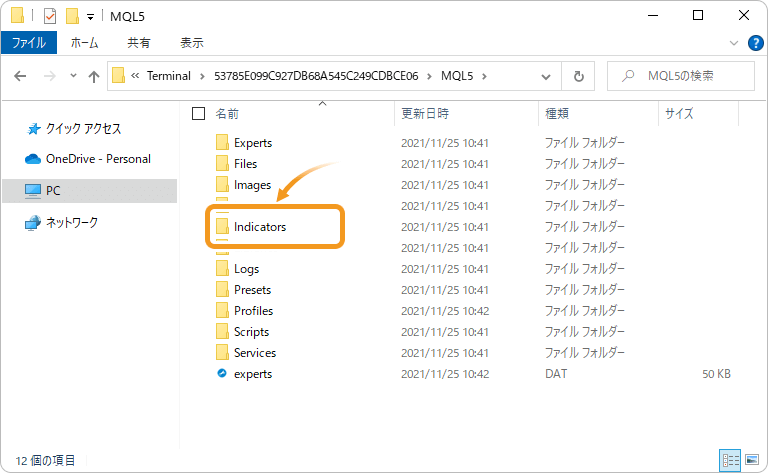Click the experts DAT file icon
This screenshot has width=768, height=473.
[x=222, y=374]
